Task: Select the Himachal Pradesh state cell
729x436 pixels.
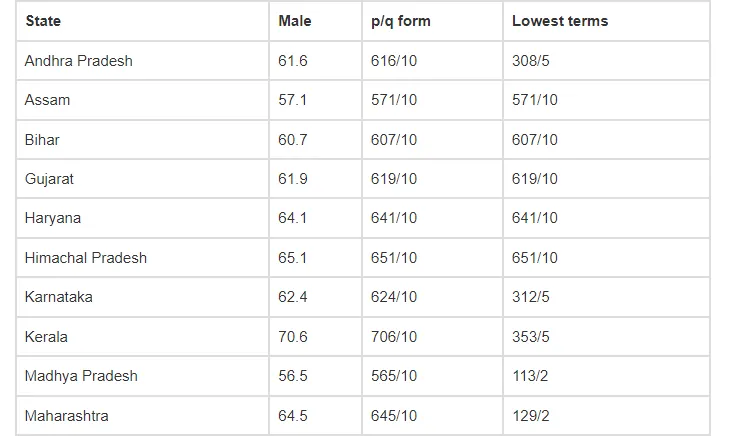Action: [86, 258]
